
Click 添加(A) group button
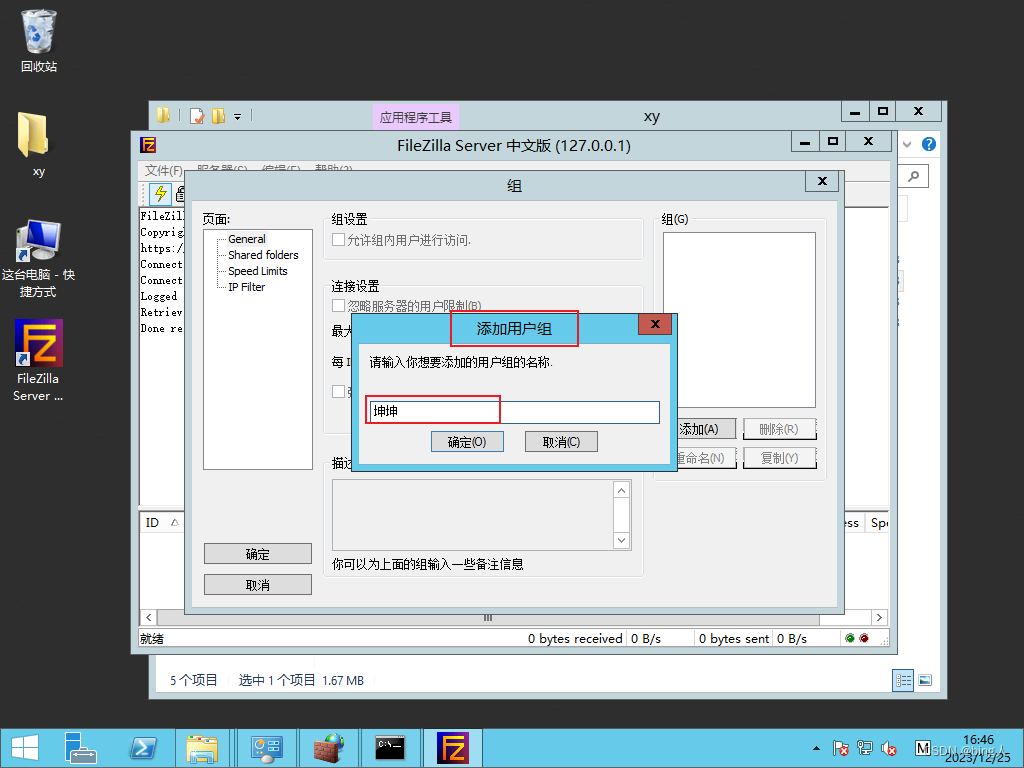(x=706, y=429)
